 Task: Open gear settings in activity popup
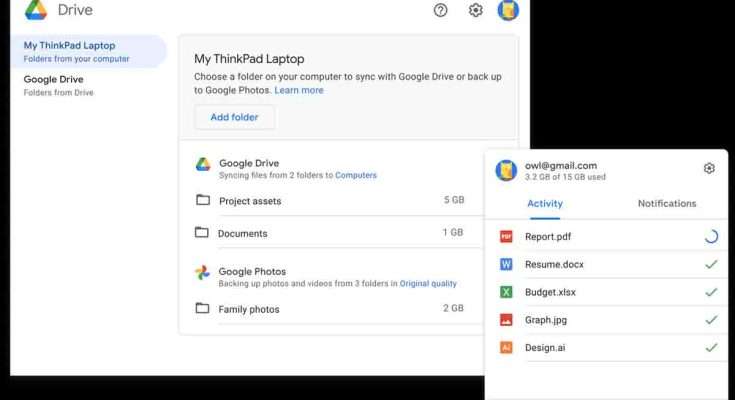click(709, 168)
